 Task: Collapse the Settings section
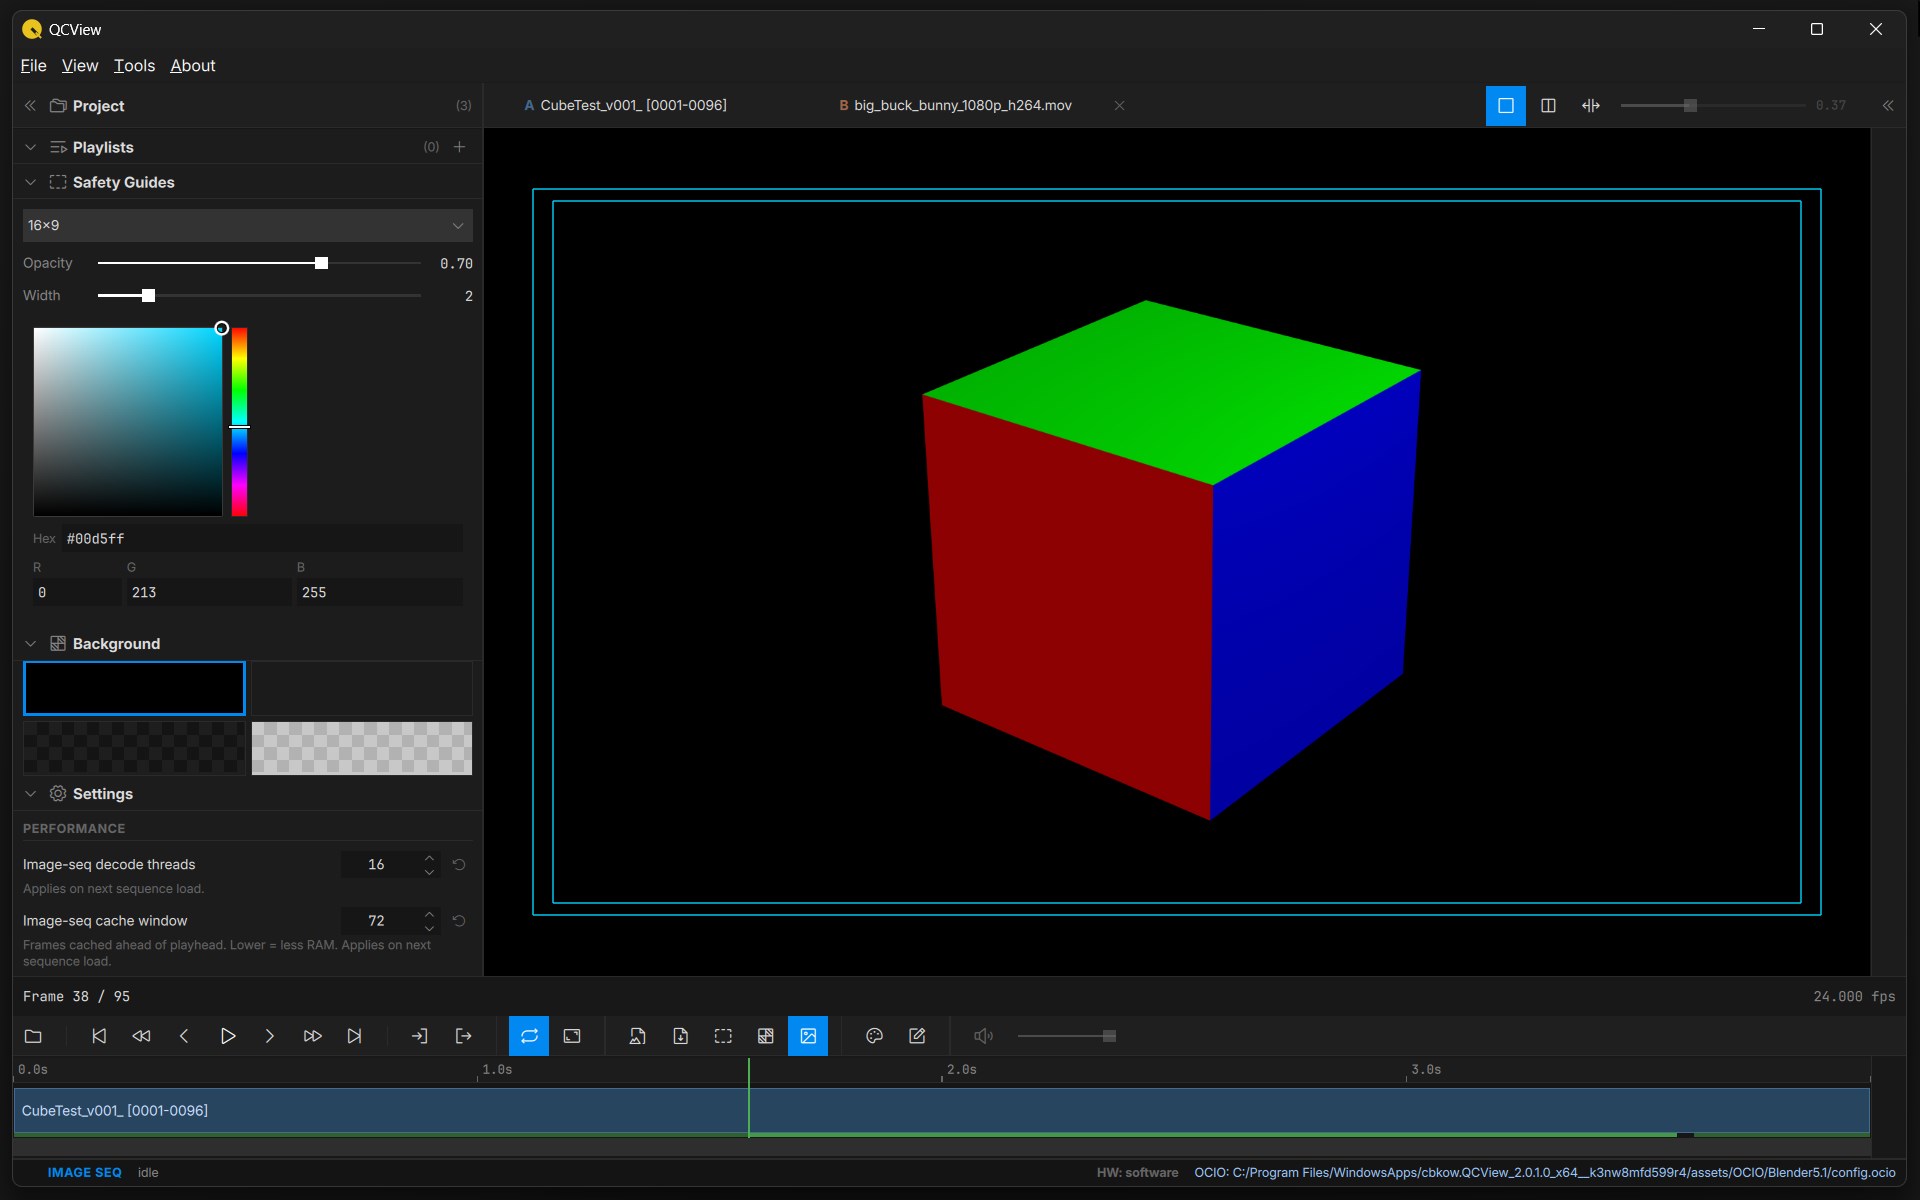[30, 793]
